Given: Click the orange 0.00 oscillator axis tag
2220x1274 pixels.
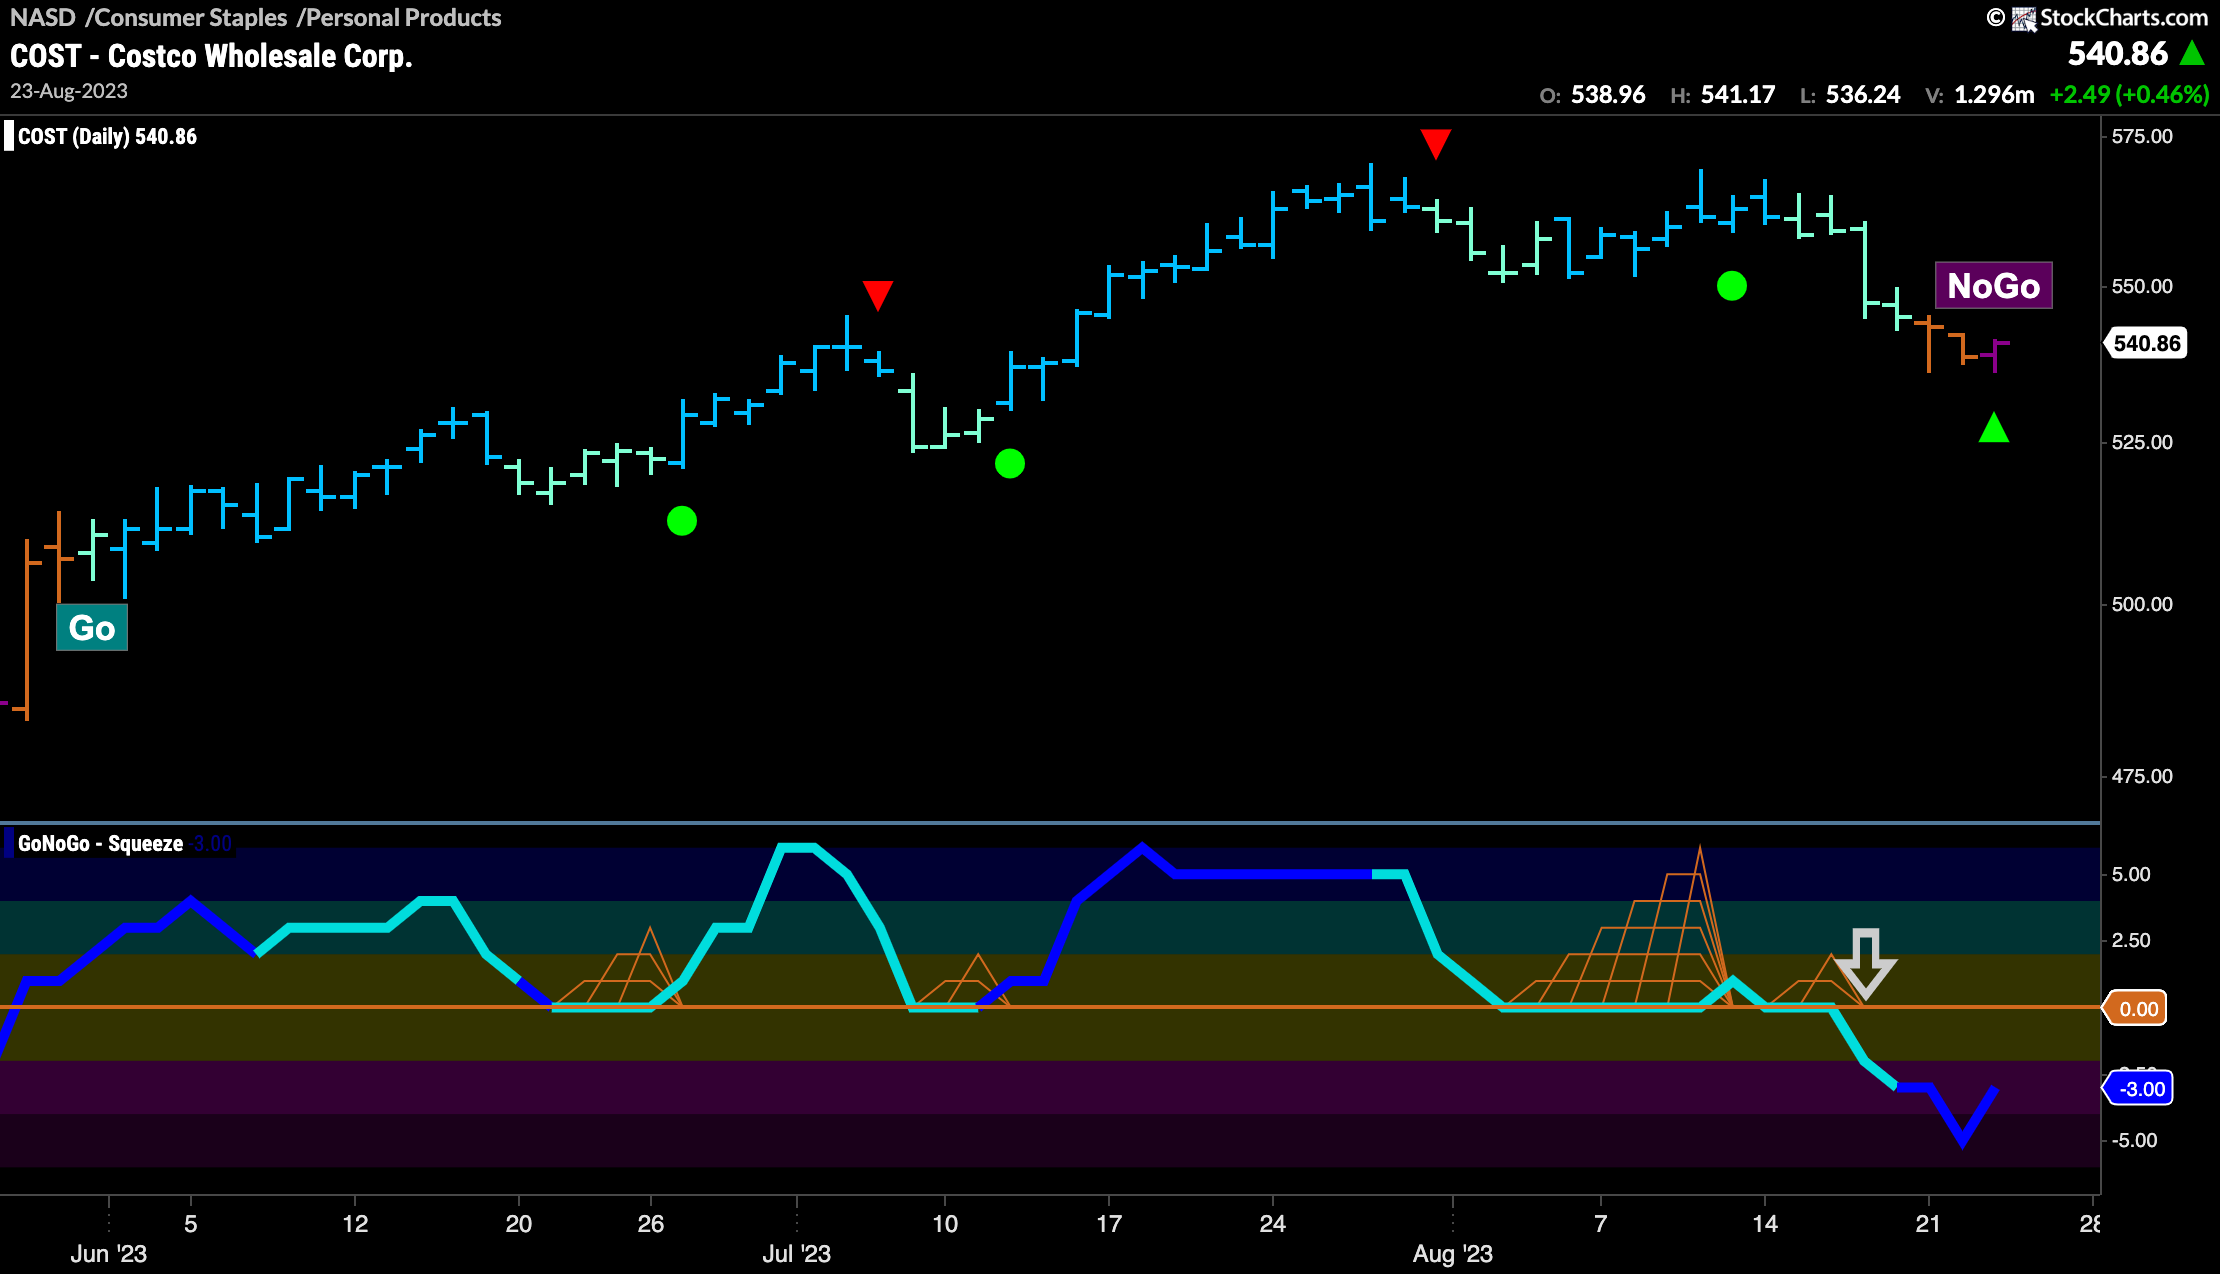Looking at the screenshot, I should click(x=2136, y=1008).
